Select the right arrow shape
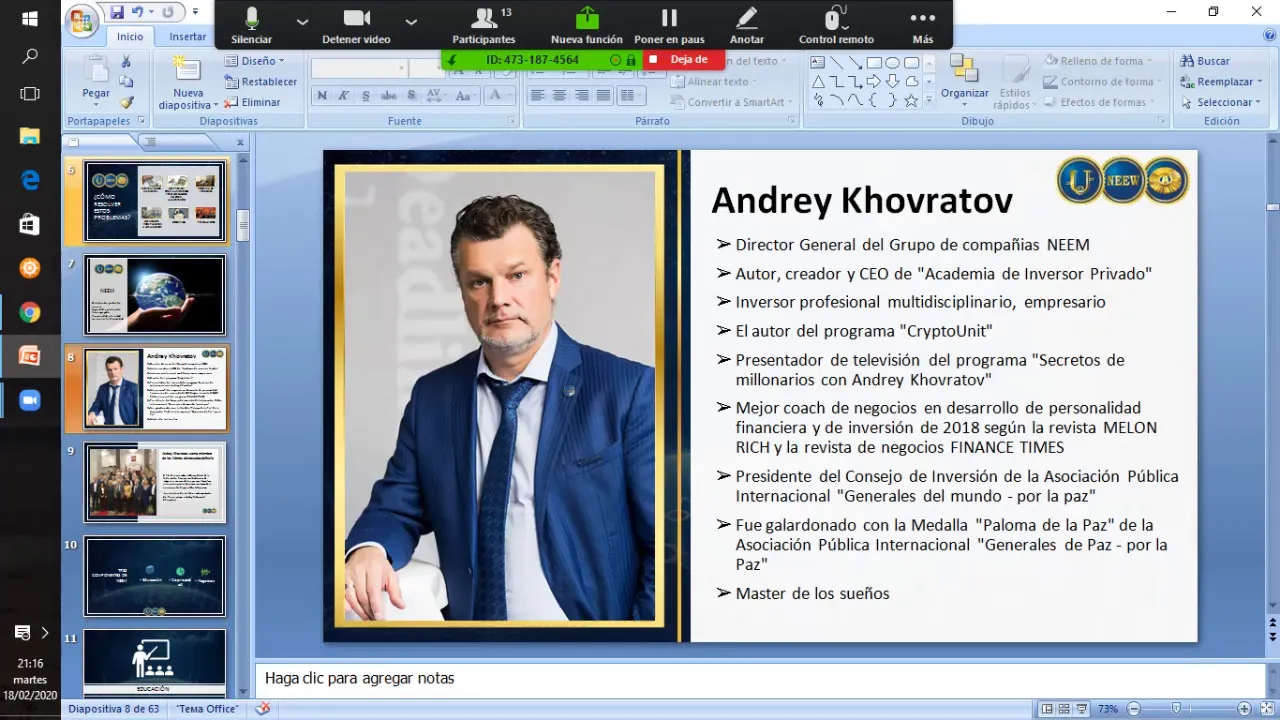 pyautogui.click(x=874, y=81)
